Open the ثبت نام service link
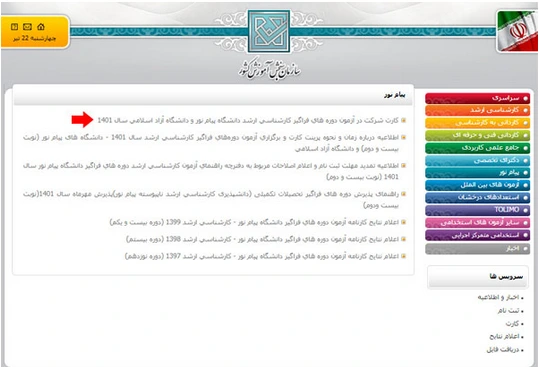This screenshot has height=367, width=539. click(509, 311)
